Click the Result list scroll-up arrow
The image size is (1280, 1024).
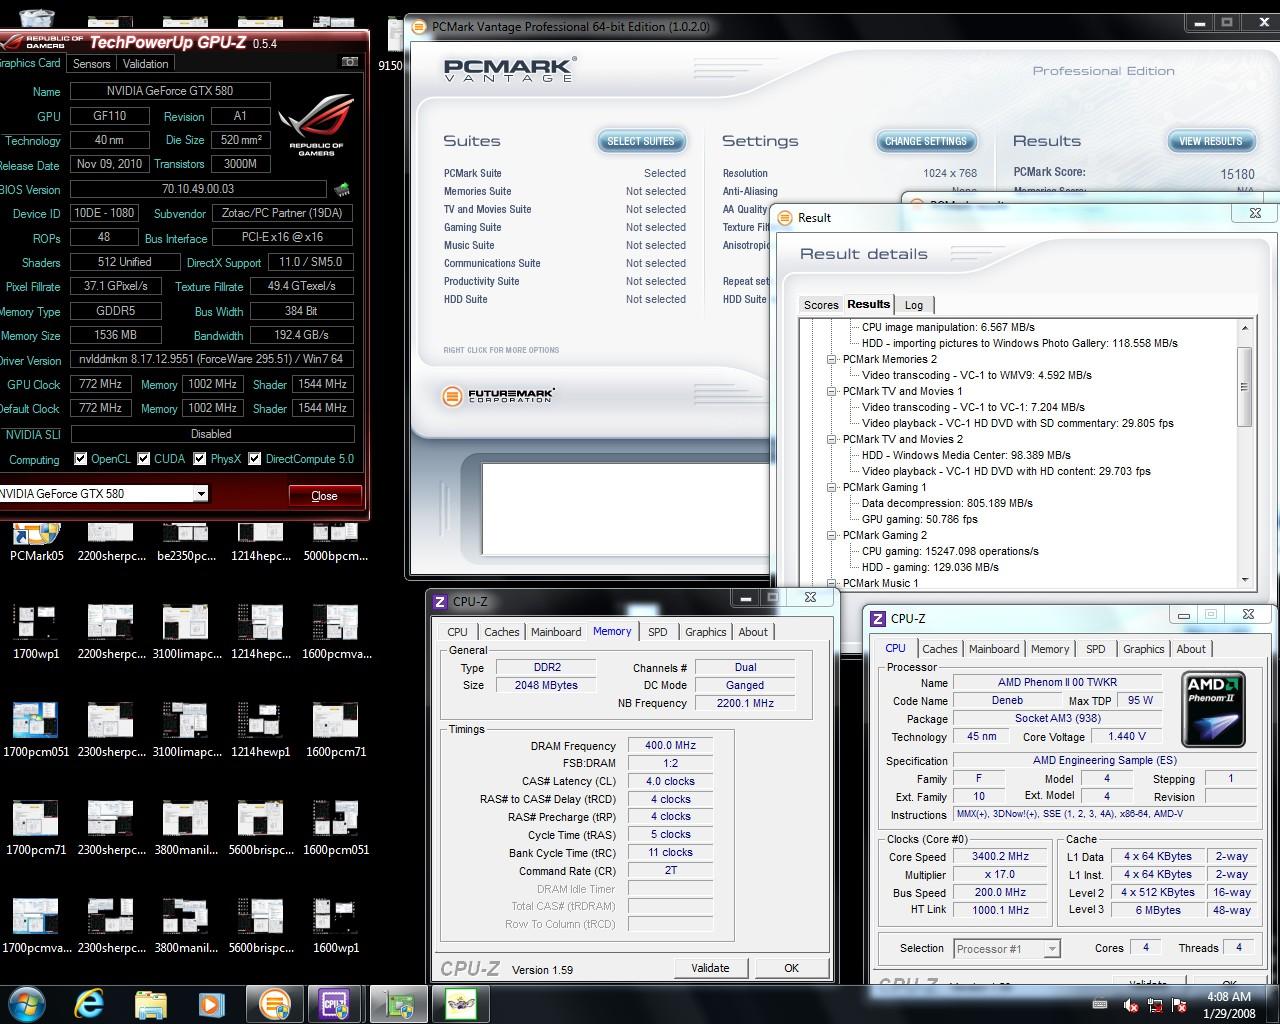pyautogui.click(x=1244, y=328)
